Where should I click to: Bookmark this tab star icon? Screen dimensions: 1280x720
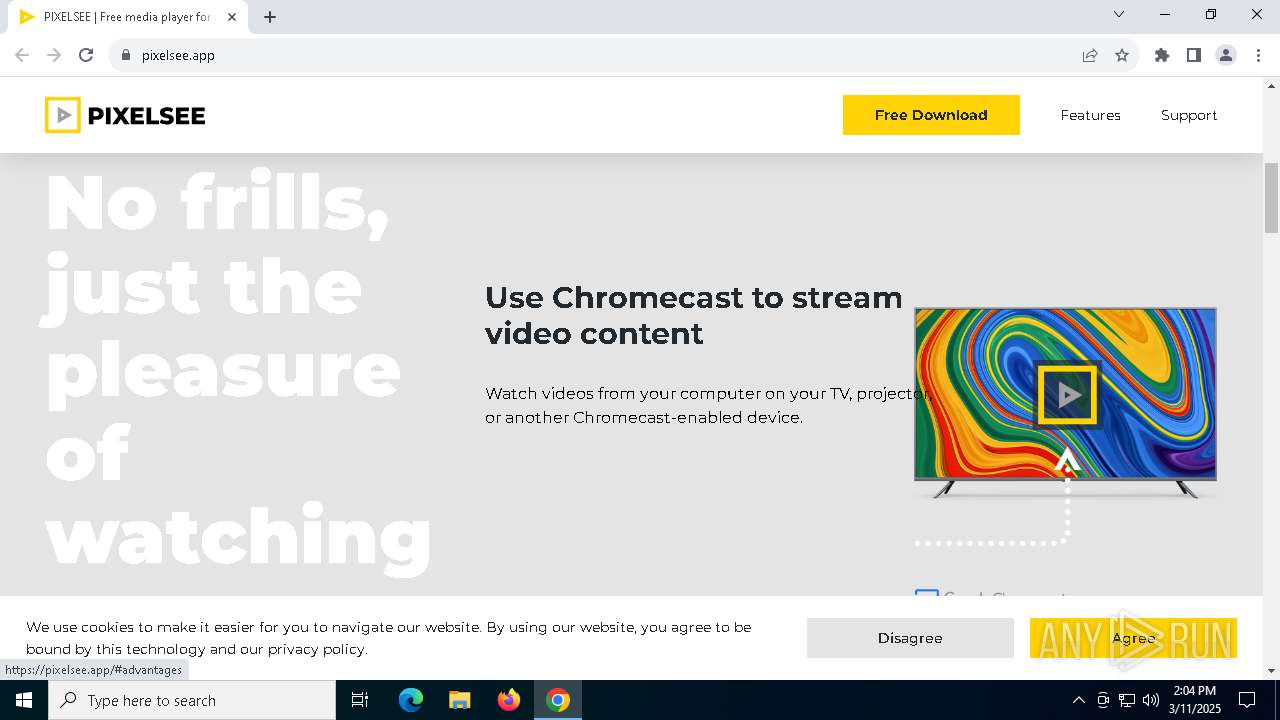coord(1122,55)
